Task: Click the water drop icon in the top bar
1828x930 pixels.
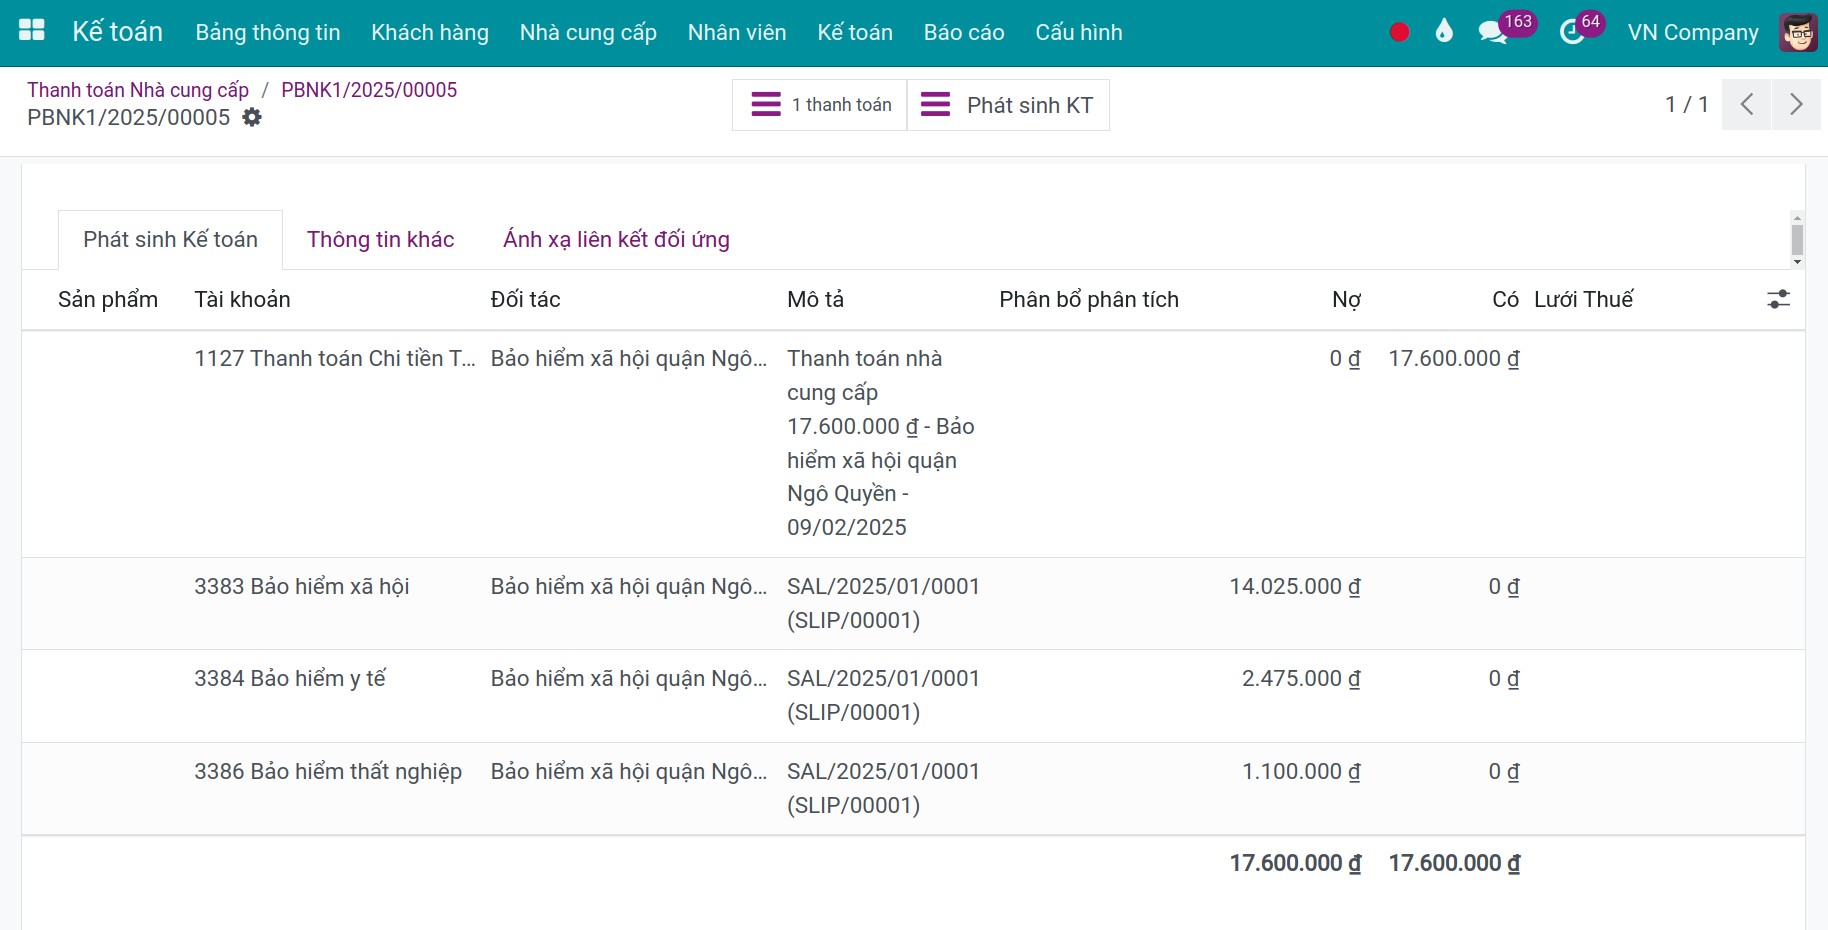Action: (x=1443, y=32)
